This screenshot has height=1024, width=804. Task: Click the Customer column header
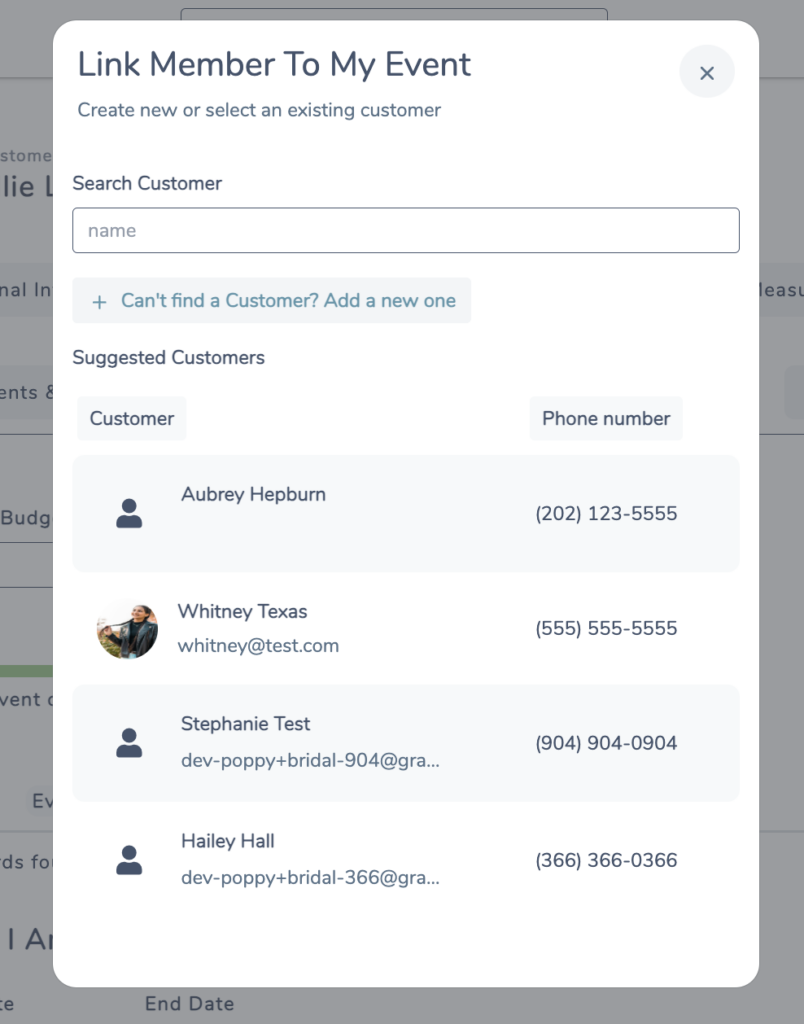pos(132,418)
